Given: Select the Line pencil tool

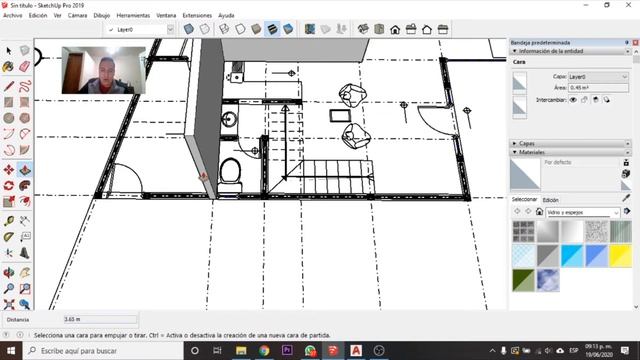Looking at the screenshot, I should [9, 86].
